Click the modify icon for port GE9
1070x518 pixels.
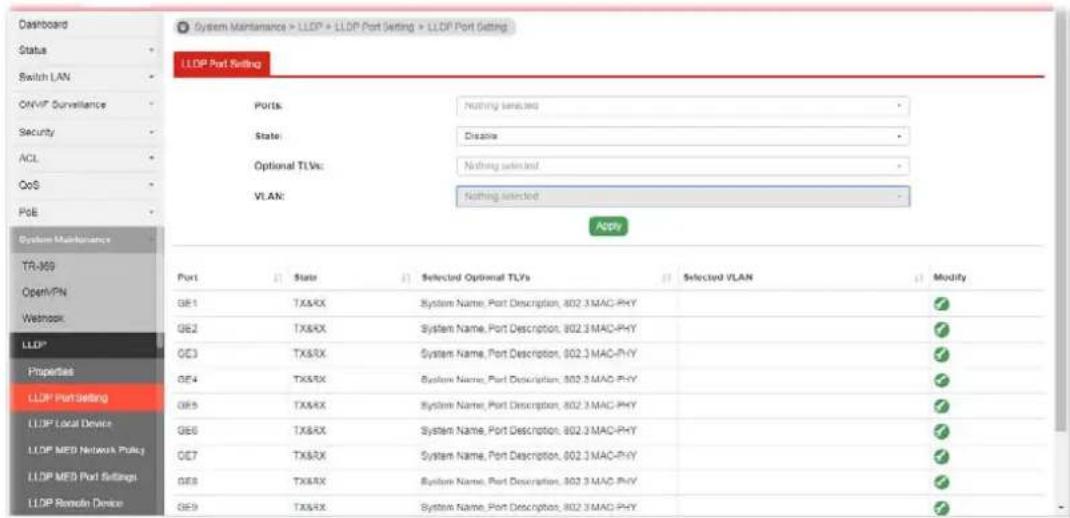[941, 507]
